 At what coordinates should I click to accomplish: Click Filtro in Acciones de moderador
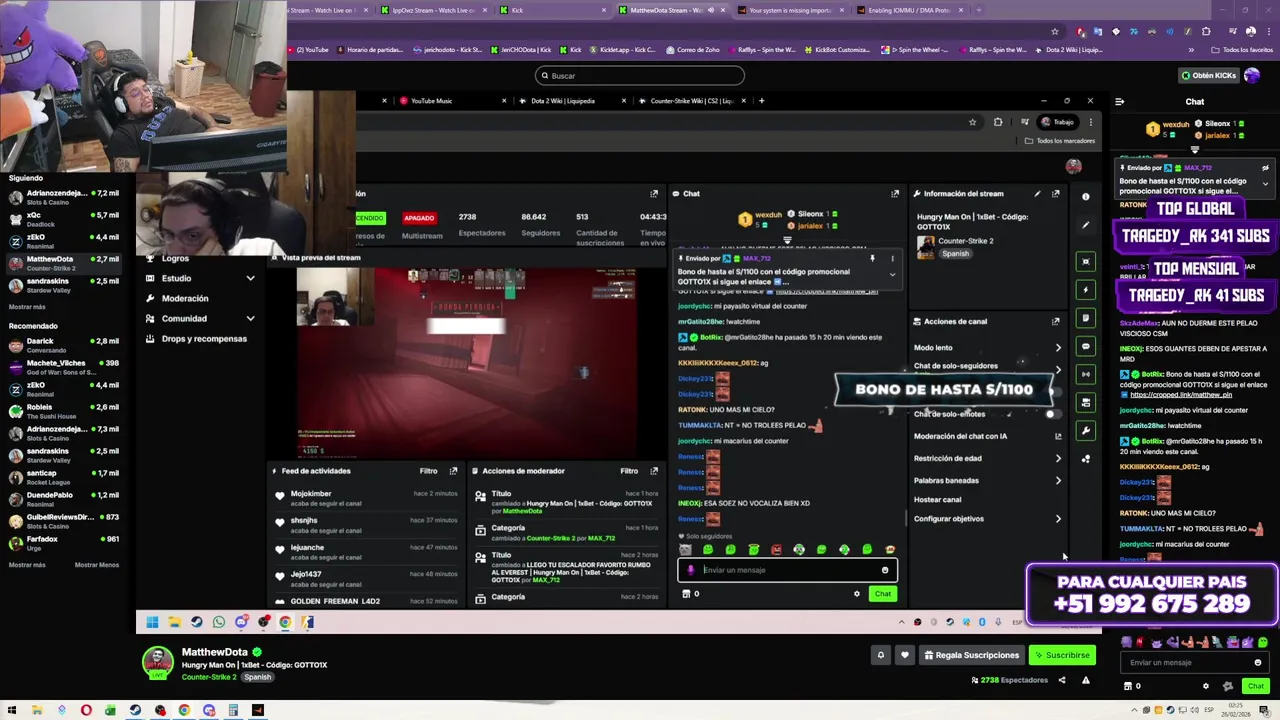[629, 470]
